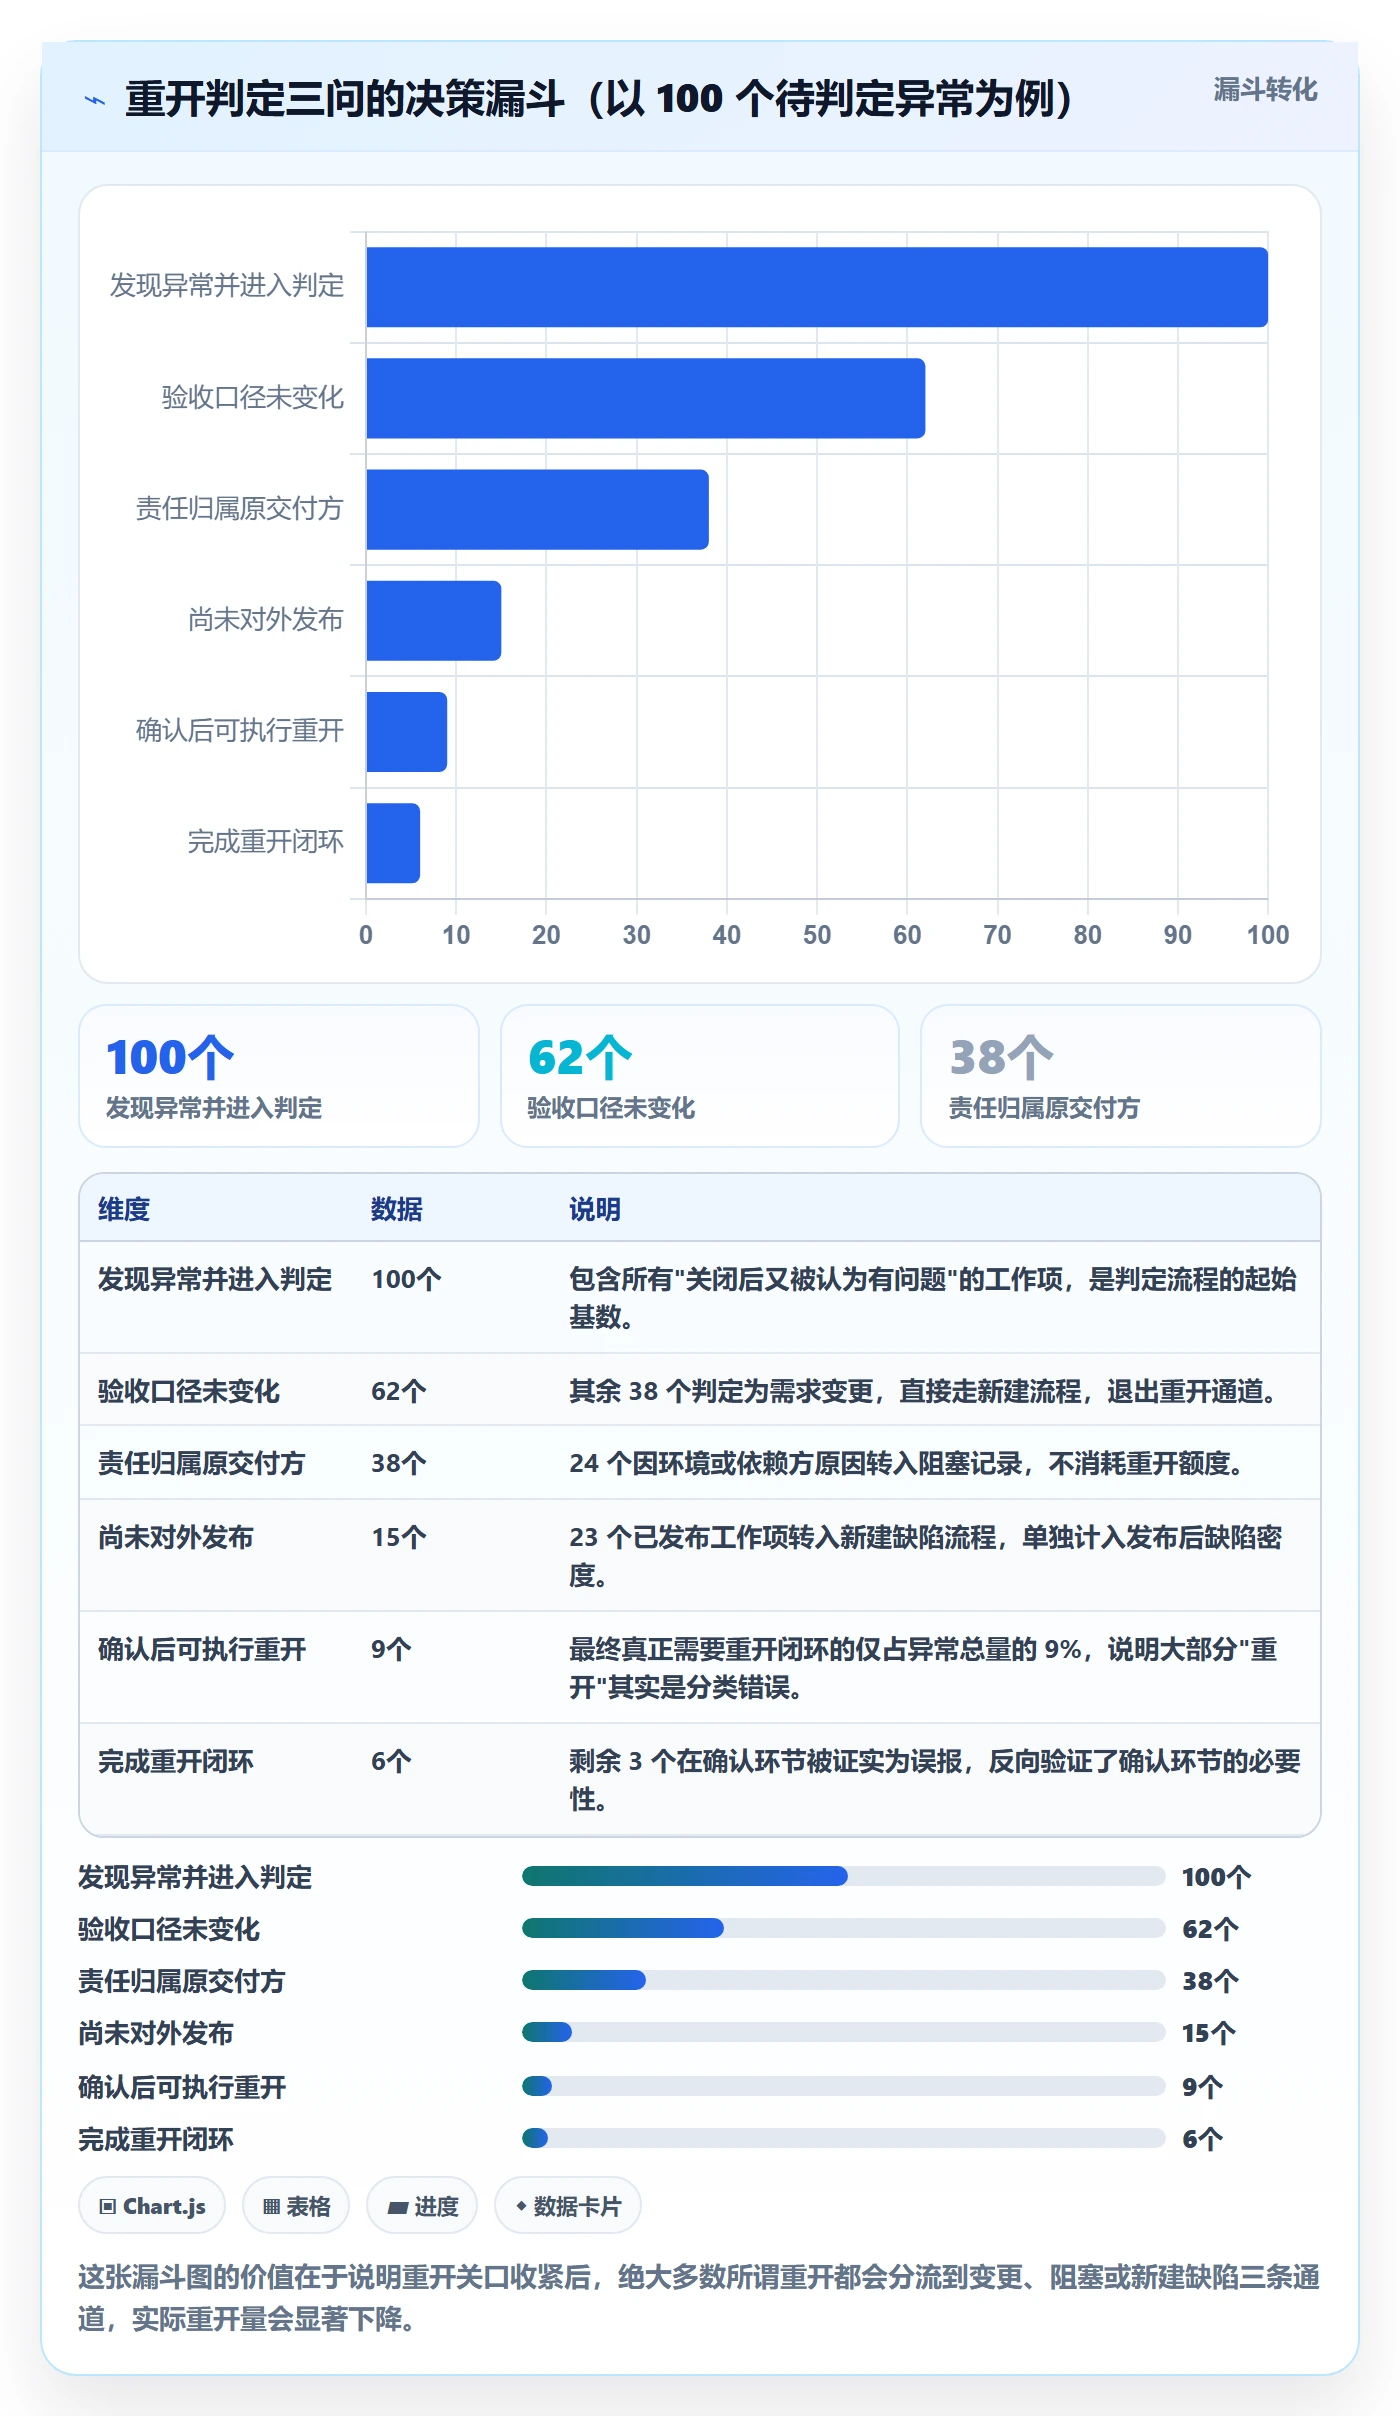This screenshot has width=1400, height=2416.
Task: Click the summary paragraph starting 这张漏斗图
Action: 699,2297
